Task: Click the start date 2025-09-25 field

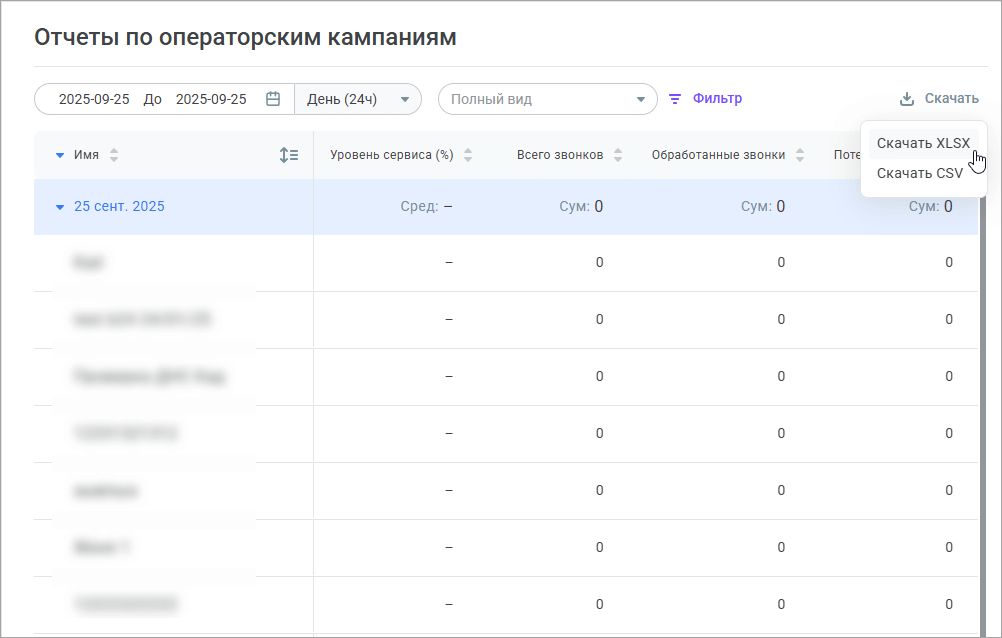Action: pos(94,99)
